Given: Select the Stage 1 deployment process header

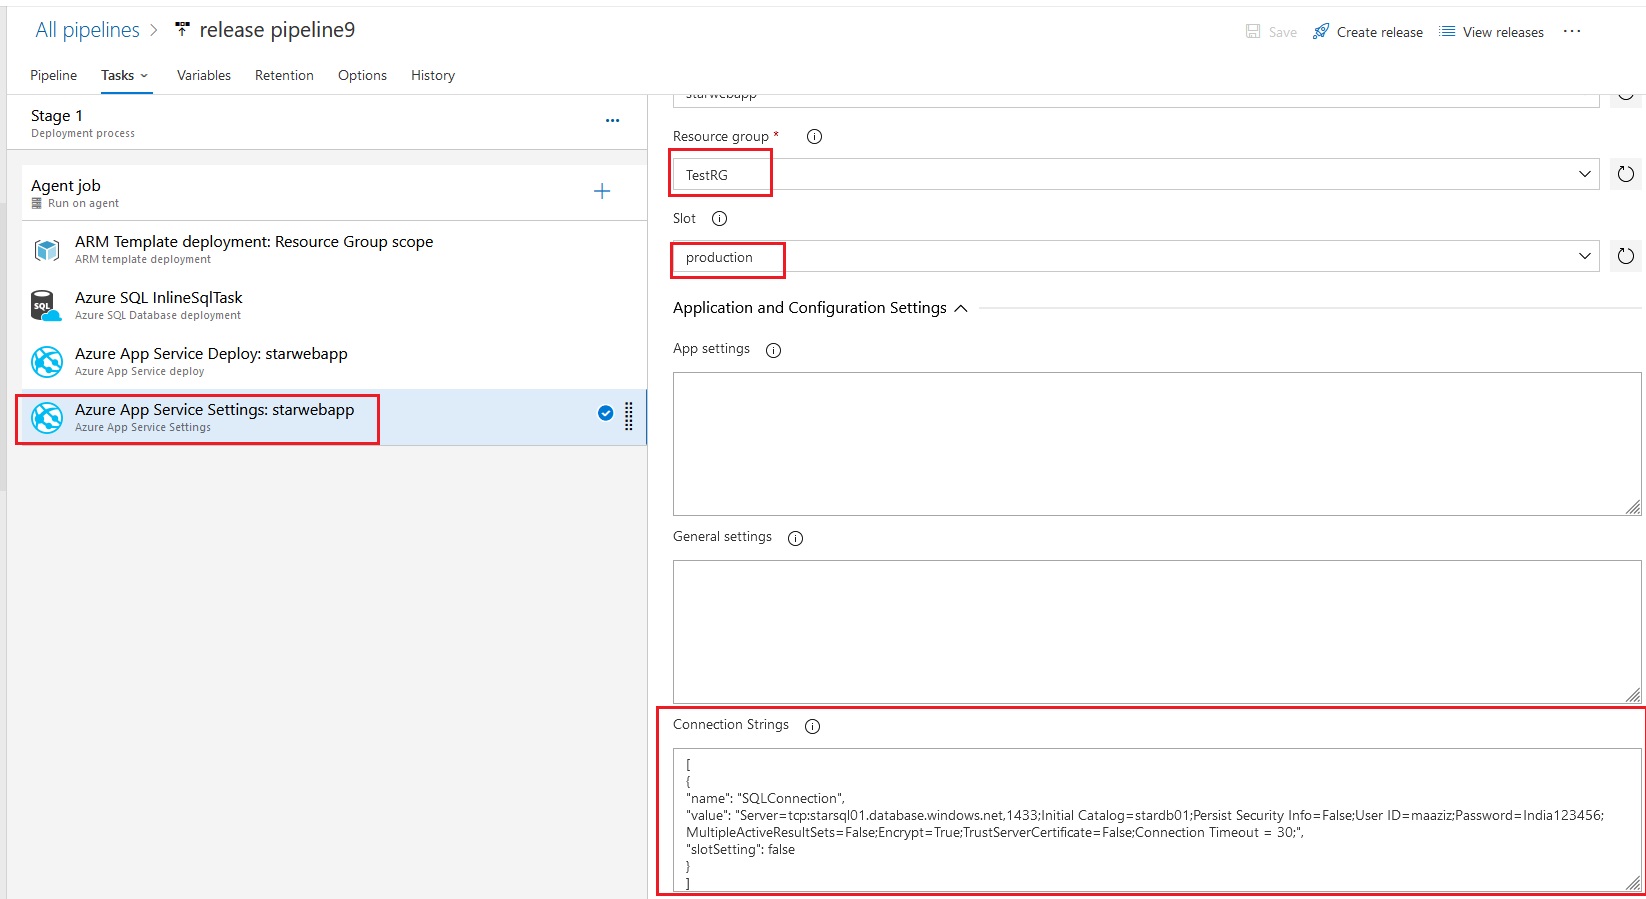Looking at the screenshot, I should point(327,122).
